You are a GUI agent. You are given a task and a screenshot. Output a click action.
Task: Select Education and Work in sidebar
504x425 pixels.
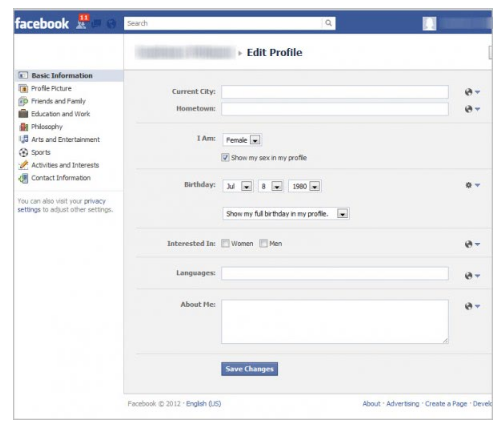click(61, 114)
